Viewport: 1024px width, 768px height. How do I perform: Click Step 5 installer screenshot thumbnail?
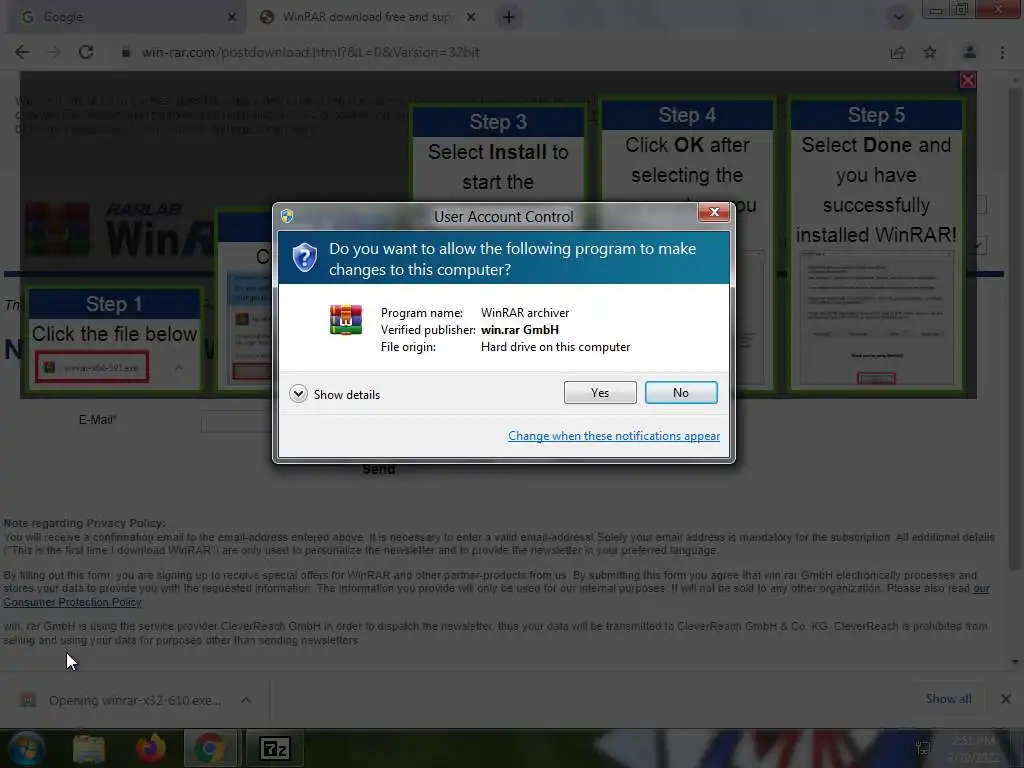click(876, 317)
